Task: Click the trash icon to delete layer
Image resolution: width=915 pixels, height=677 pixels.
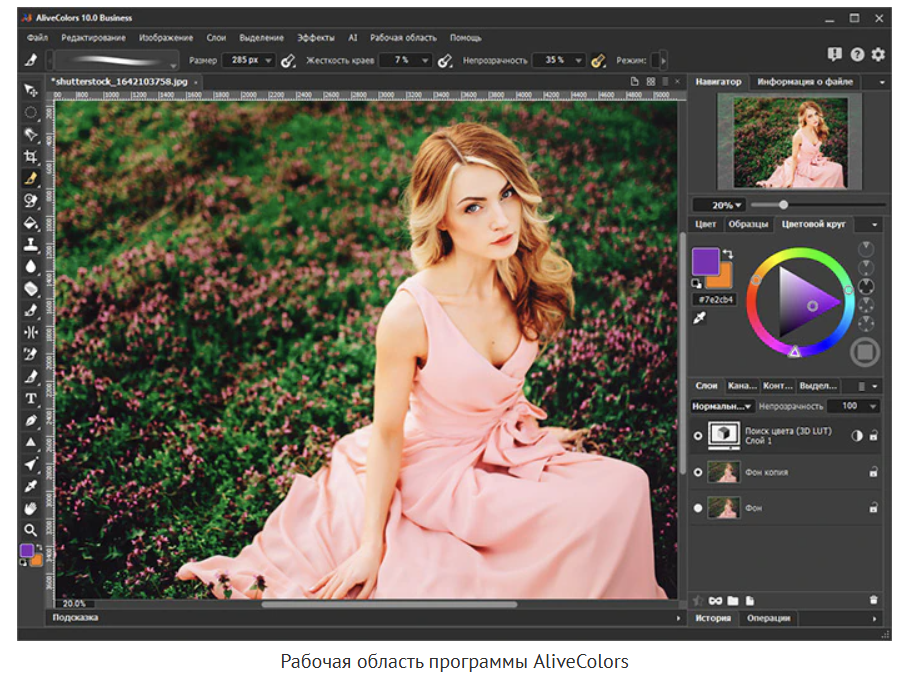Action: [x=874, y=600]
